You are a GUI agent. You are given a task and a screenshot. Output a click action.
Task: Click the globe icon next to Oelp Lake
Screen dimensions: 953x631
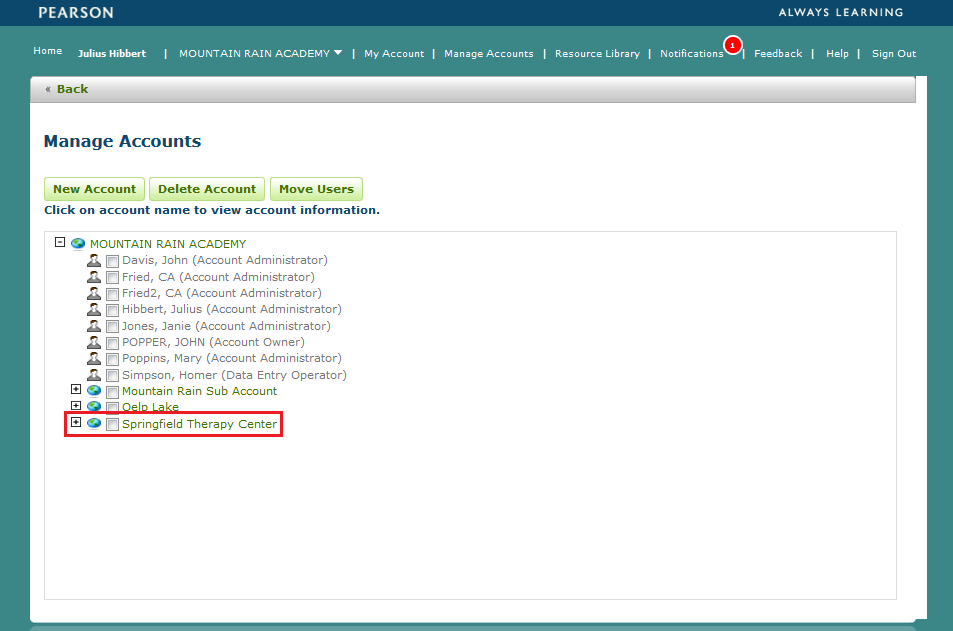(x=94, y=407)
